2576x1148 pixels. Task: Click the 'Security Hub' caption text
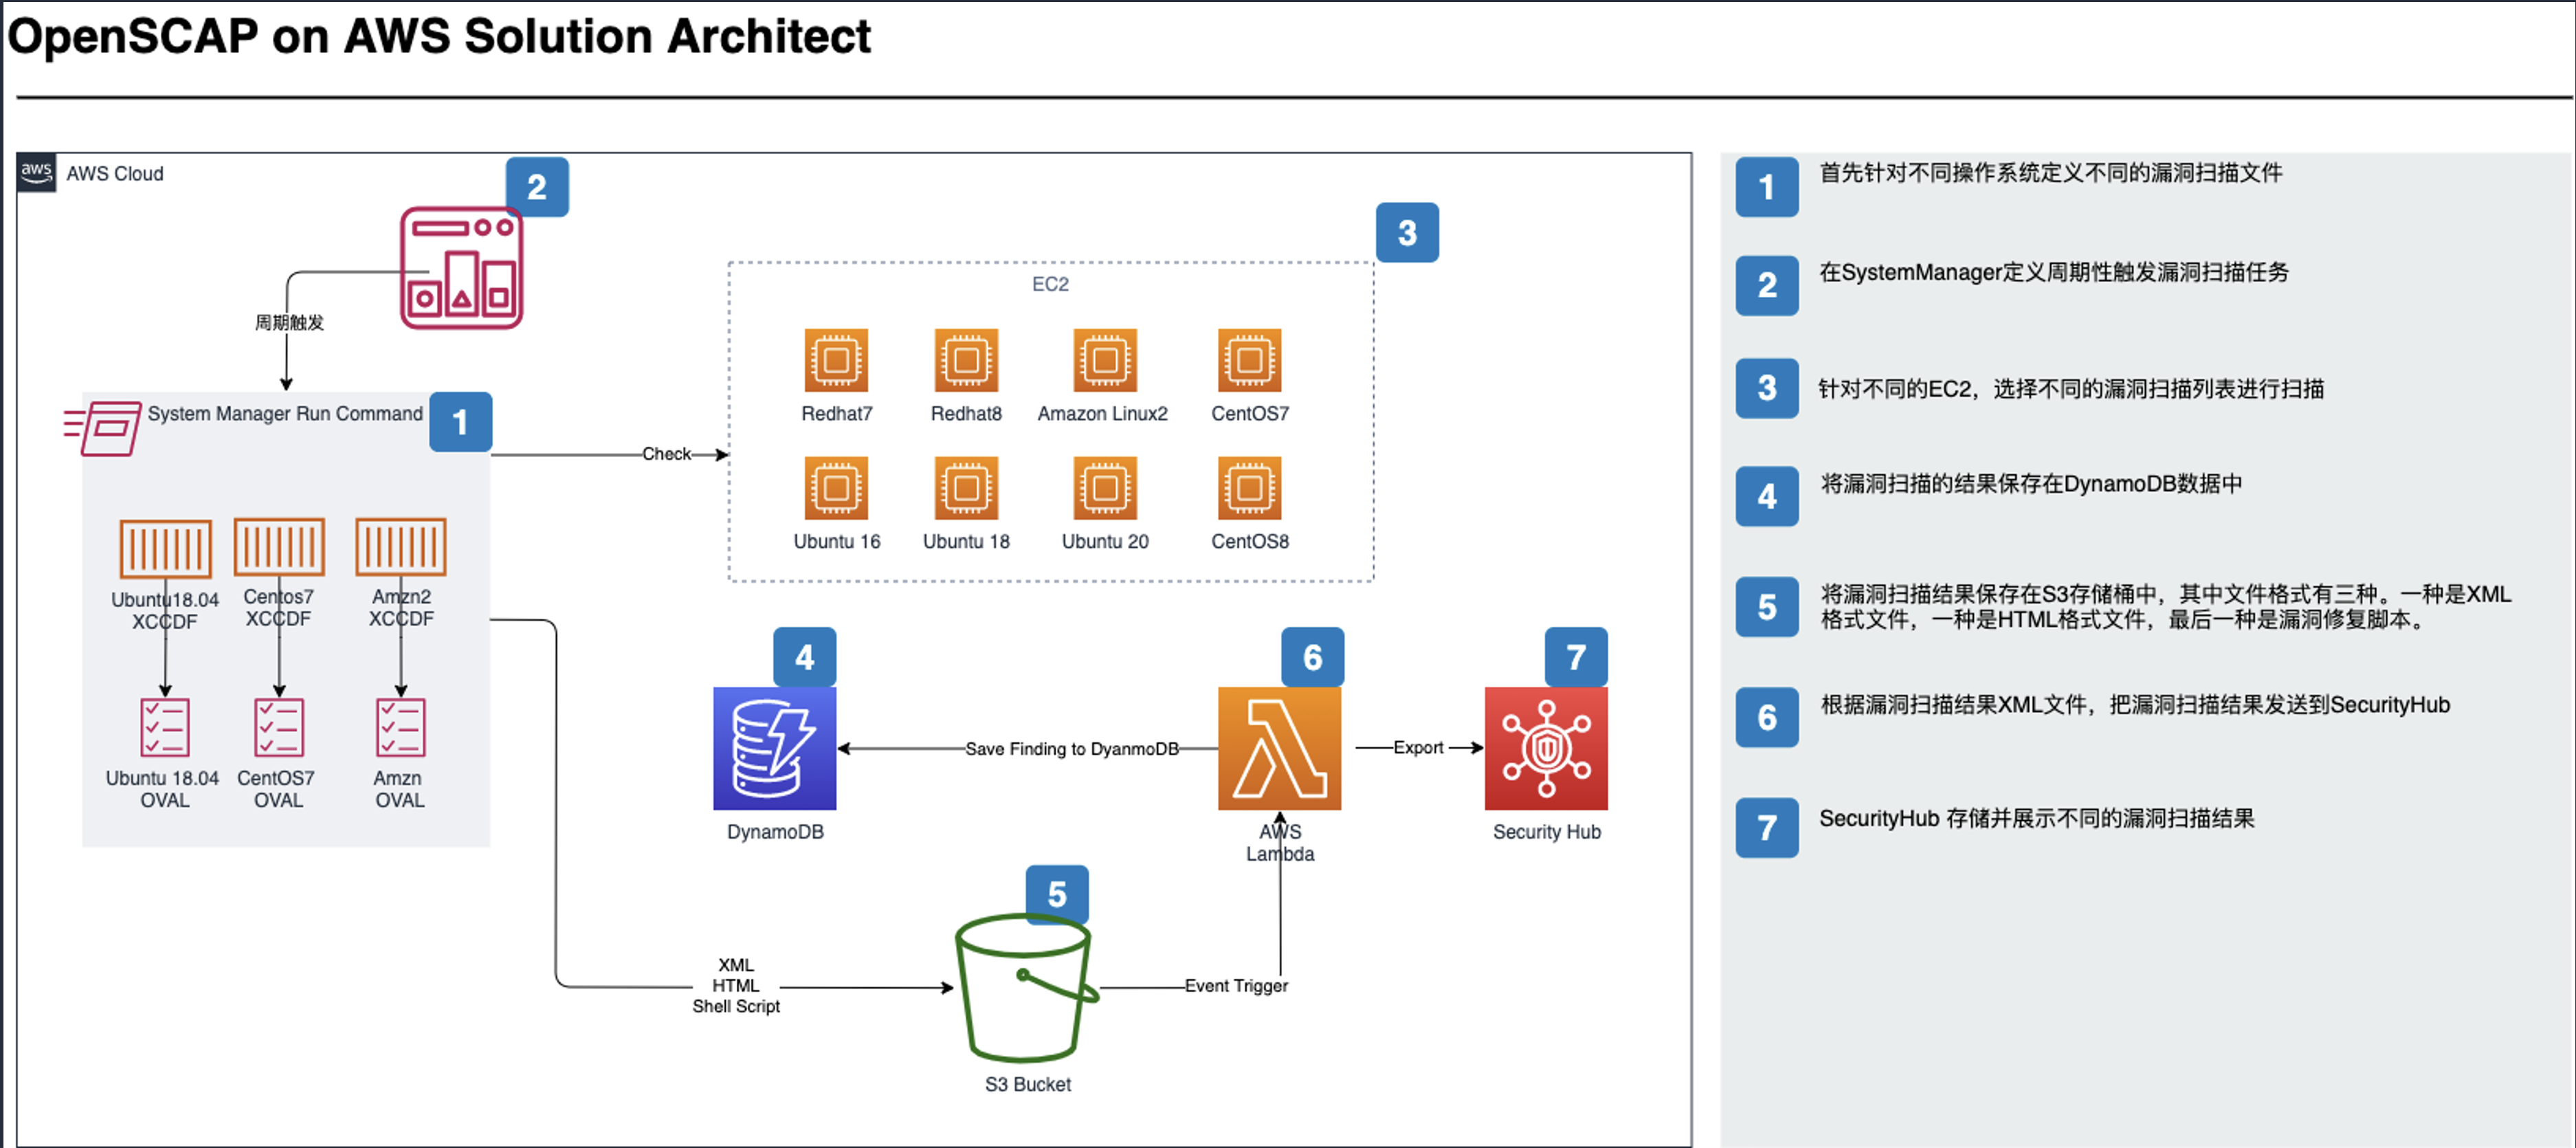click(1546, 832)
